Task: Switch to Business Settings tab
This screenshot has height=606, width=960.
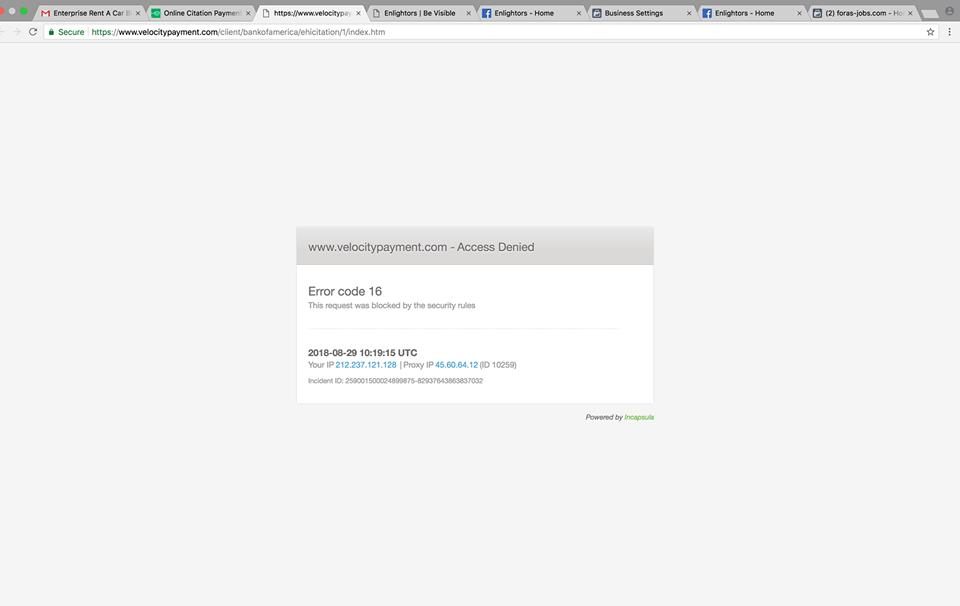Action: pyautogui.click(x=642, y=13)
